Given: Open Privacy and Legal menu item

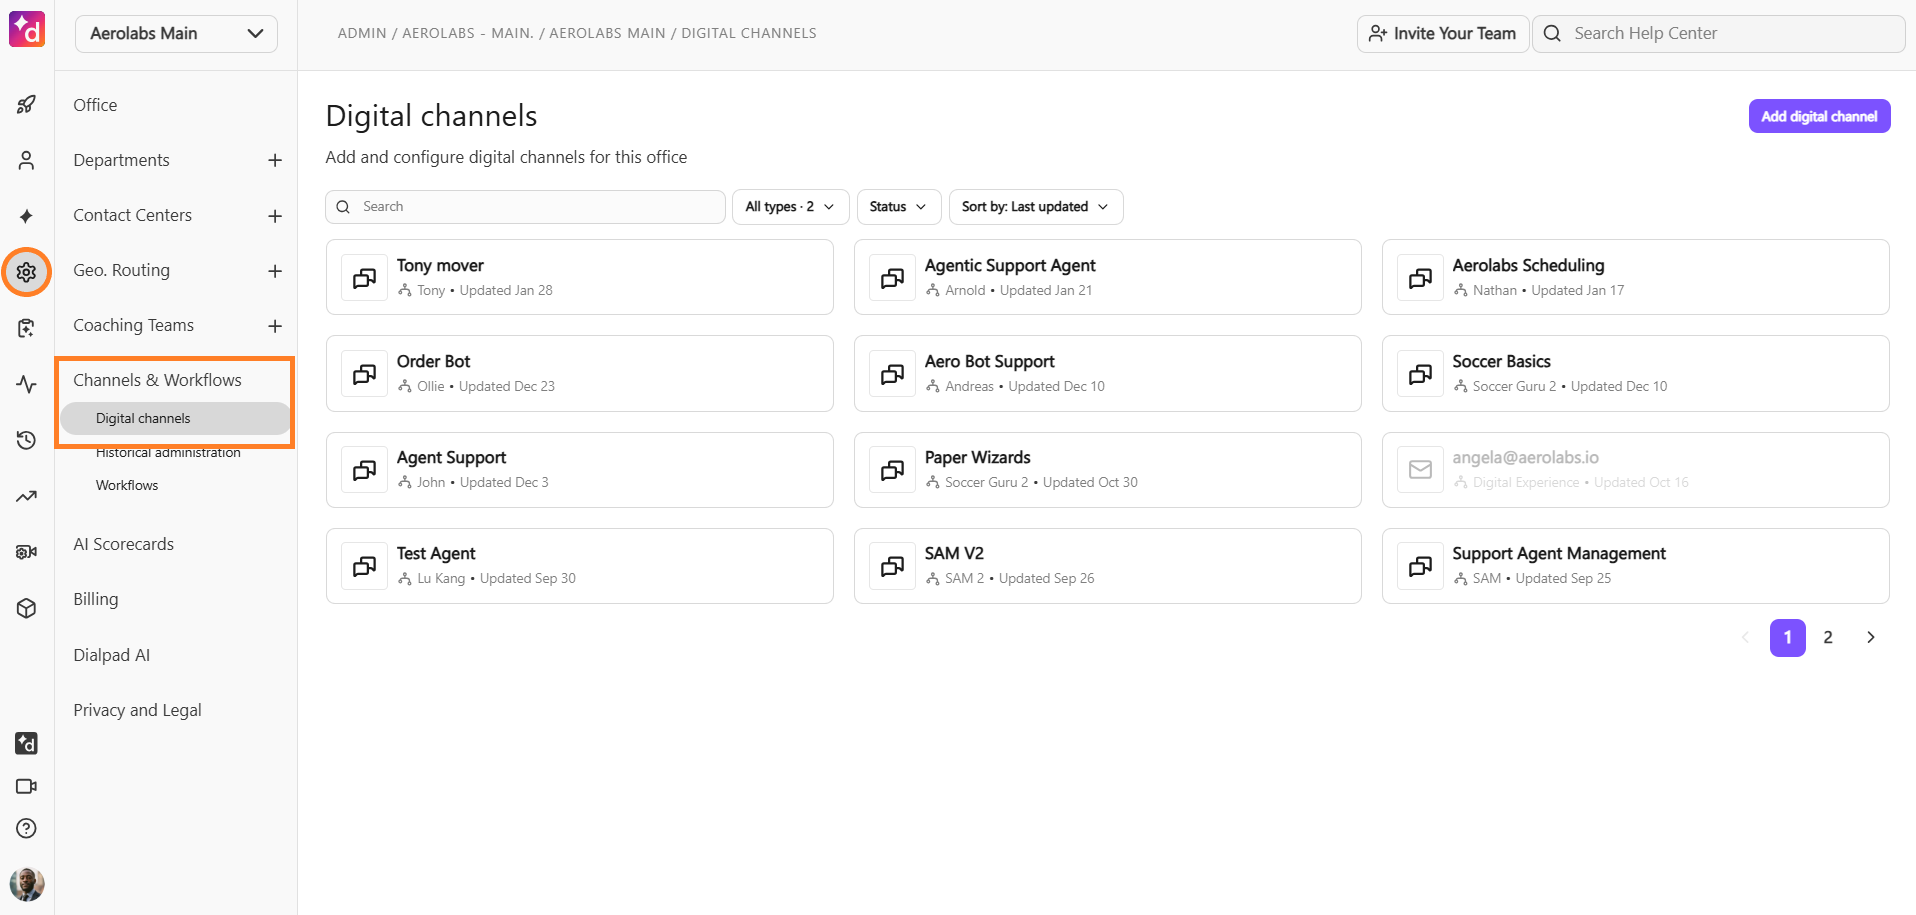Looking at the screenshot, I should point(137,710).
